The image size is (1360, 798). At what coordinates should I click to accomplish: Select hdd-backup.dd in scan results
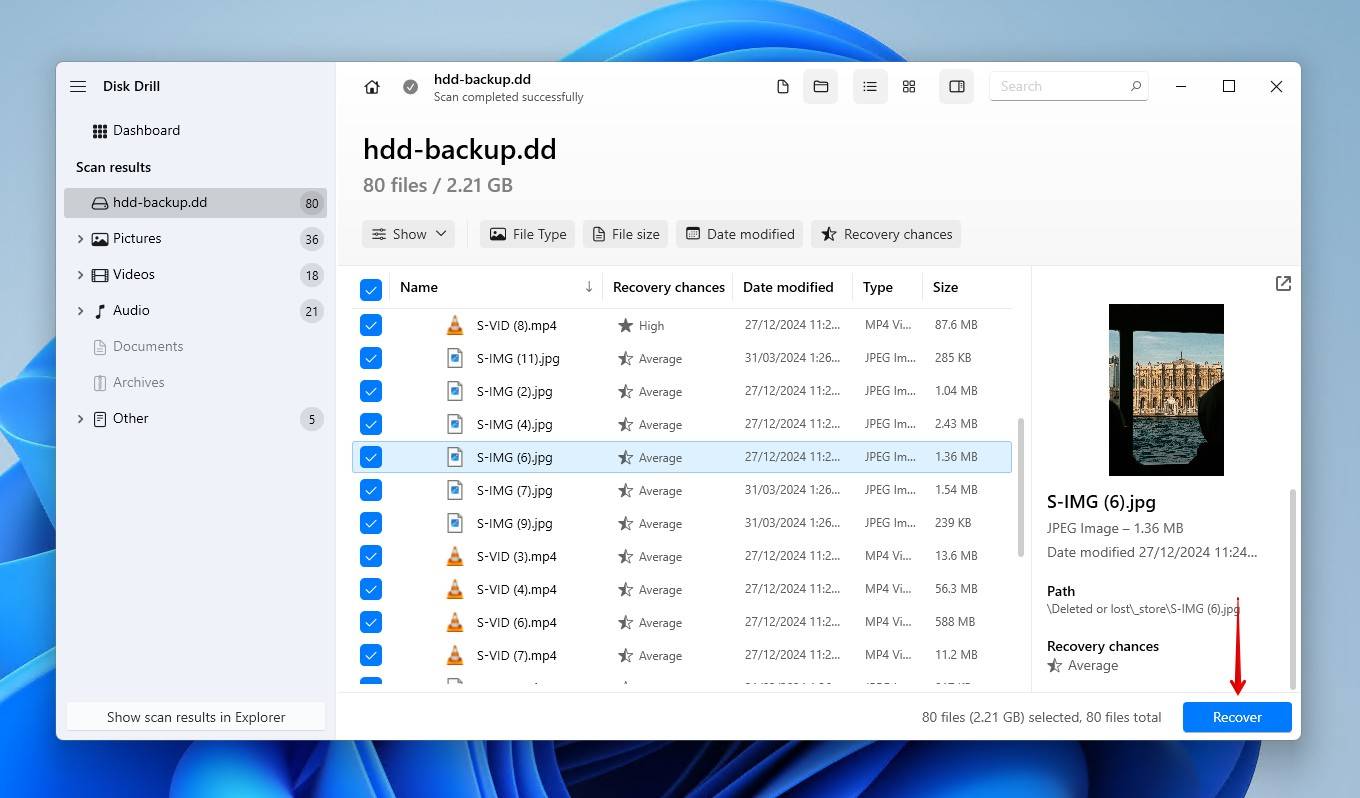160,203
